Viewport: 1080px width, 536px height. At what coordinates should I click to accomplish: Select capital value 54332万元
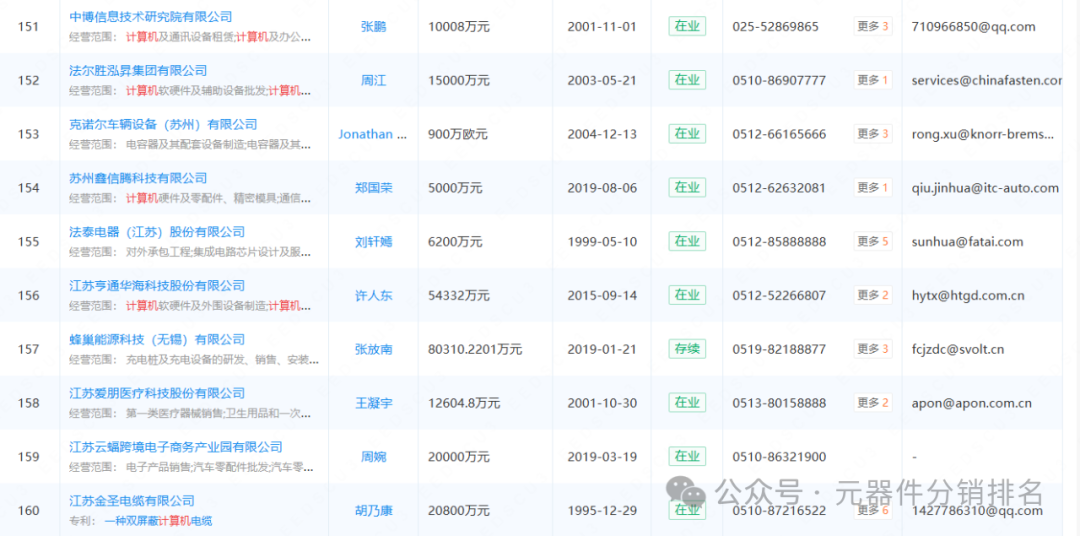tap(459, 296)
